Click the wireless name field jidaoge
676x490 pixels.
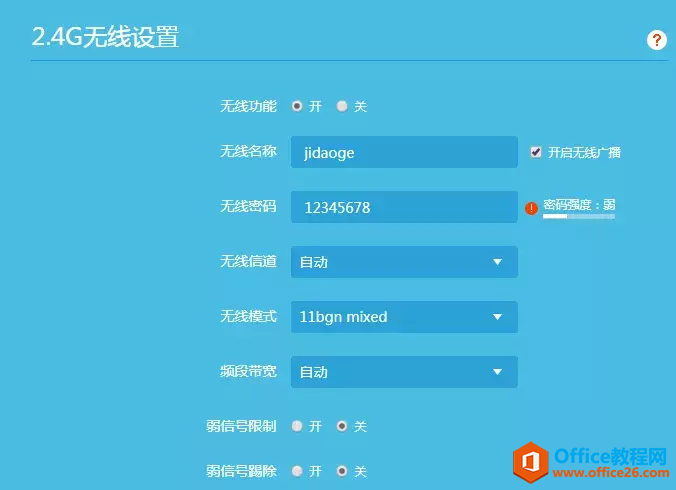[404, 152]
